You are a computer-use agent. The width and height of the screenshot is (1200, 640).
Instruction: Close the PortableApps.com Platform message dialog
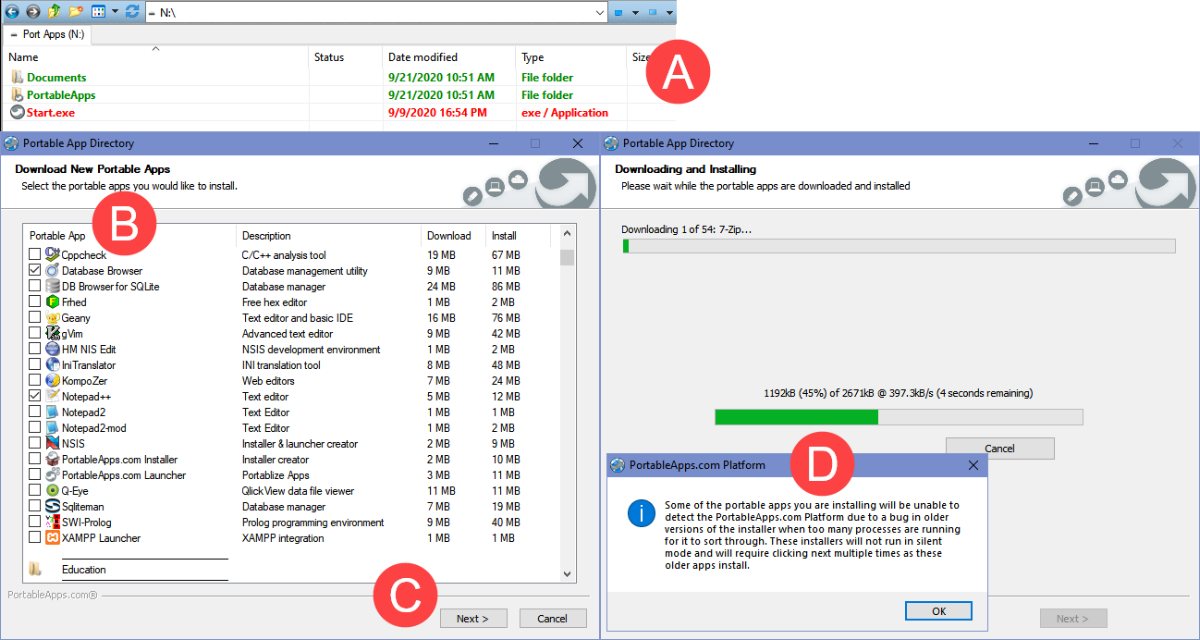click(x=973, y=465)
